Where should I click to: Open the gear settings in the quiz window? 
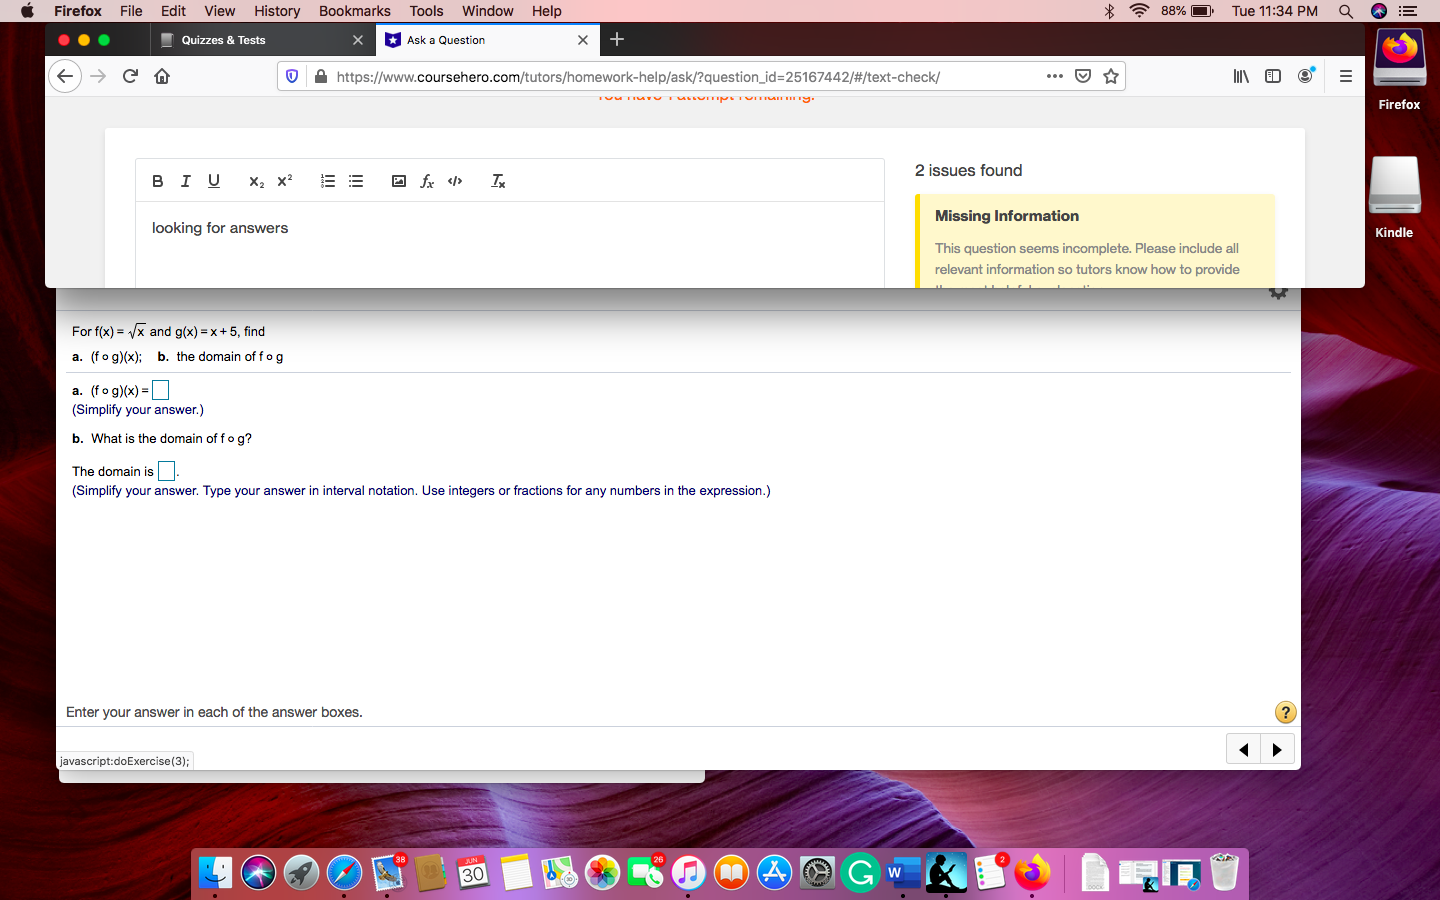coord(1278,293)
